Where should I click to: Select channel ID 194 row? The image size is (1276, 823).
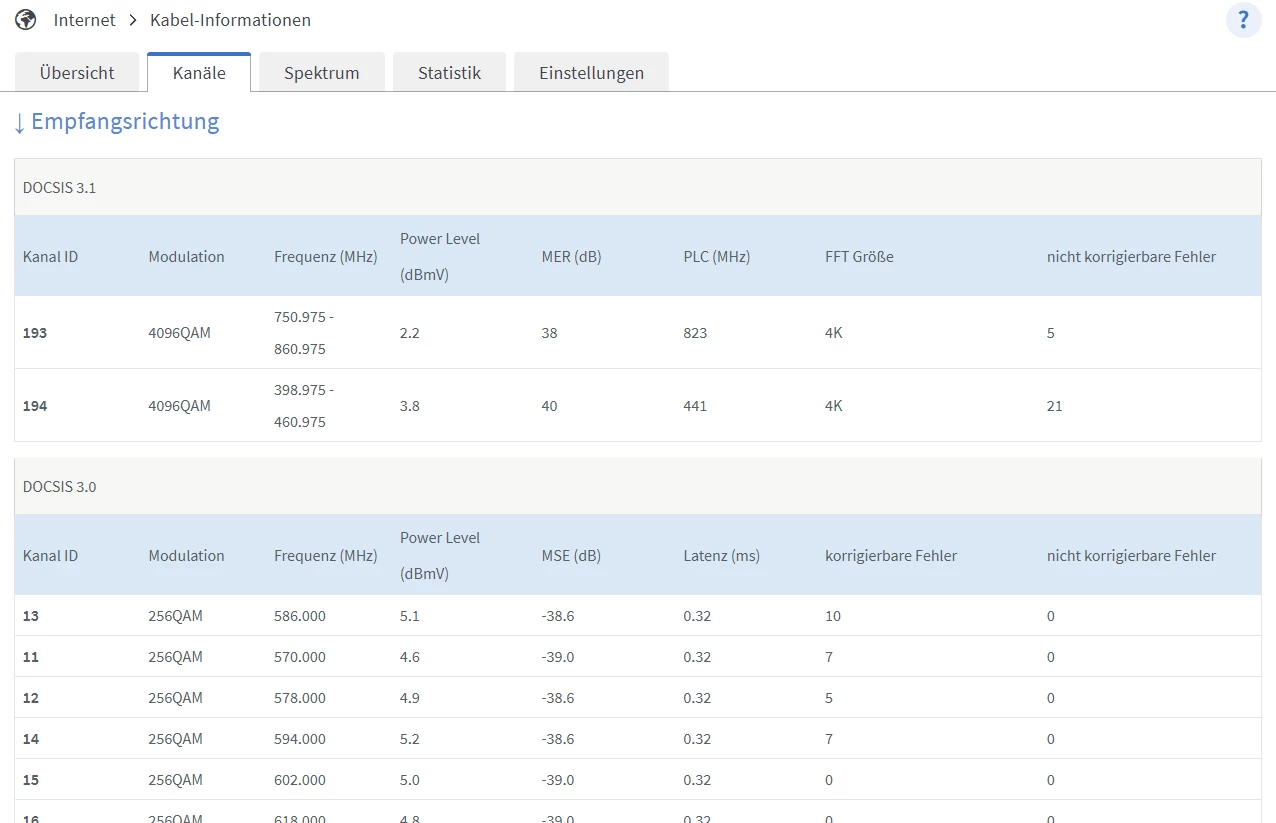coord(35,406)
